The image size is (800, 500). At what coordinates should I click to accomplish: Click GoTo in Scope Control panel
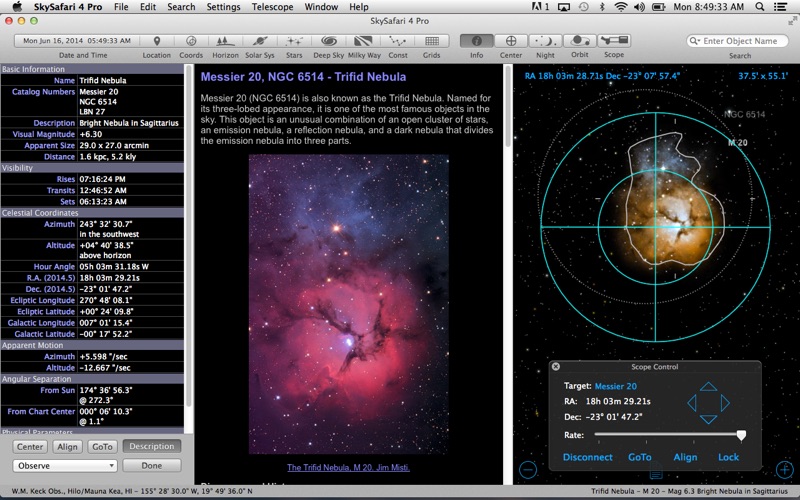coord(640,457)
